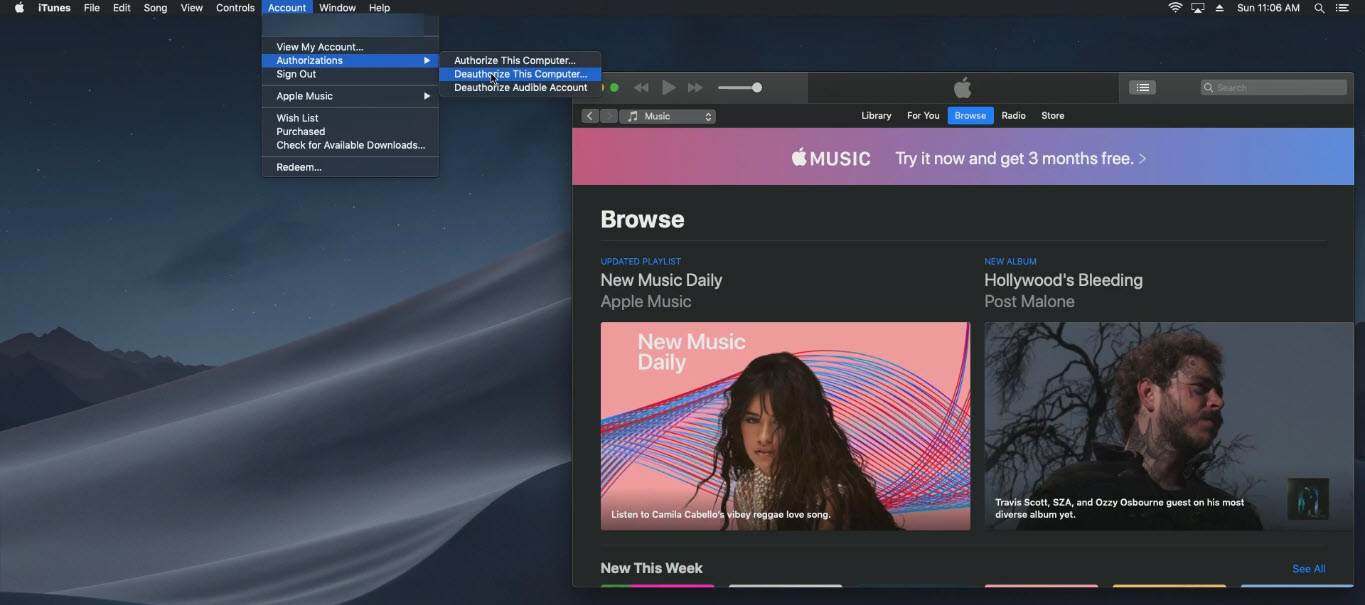Go forward with the right chevron button
The width and height of the screenshot is (1365, 605).
[x=609, y=116]
